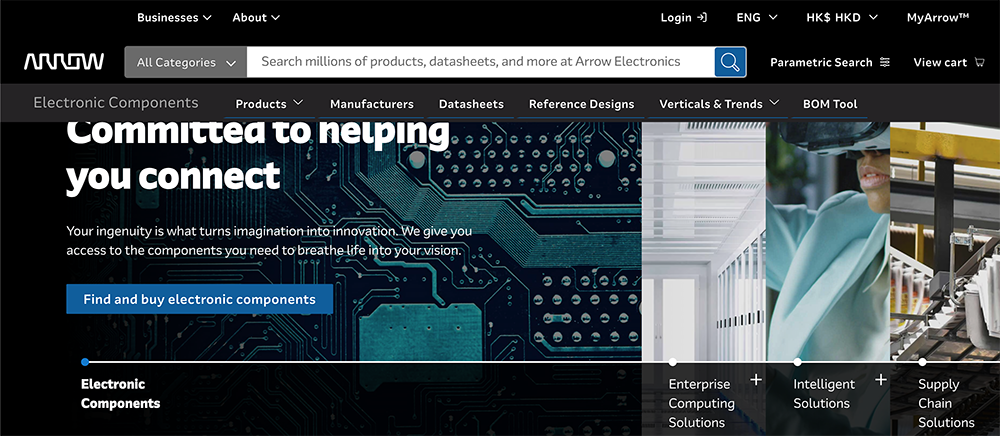The width and height of the screenshot is (1000, 436).
Task: Click the server room image panel
Action: tap(704, 241)
